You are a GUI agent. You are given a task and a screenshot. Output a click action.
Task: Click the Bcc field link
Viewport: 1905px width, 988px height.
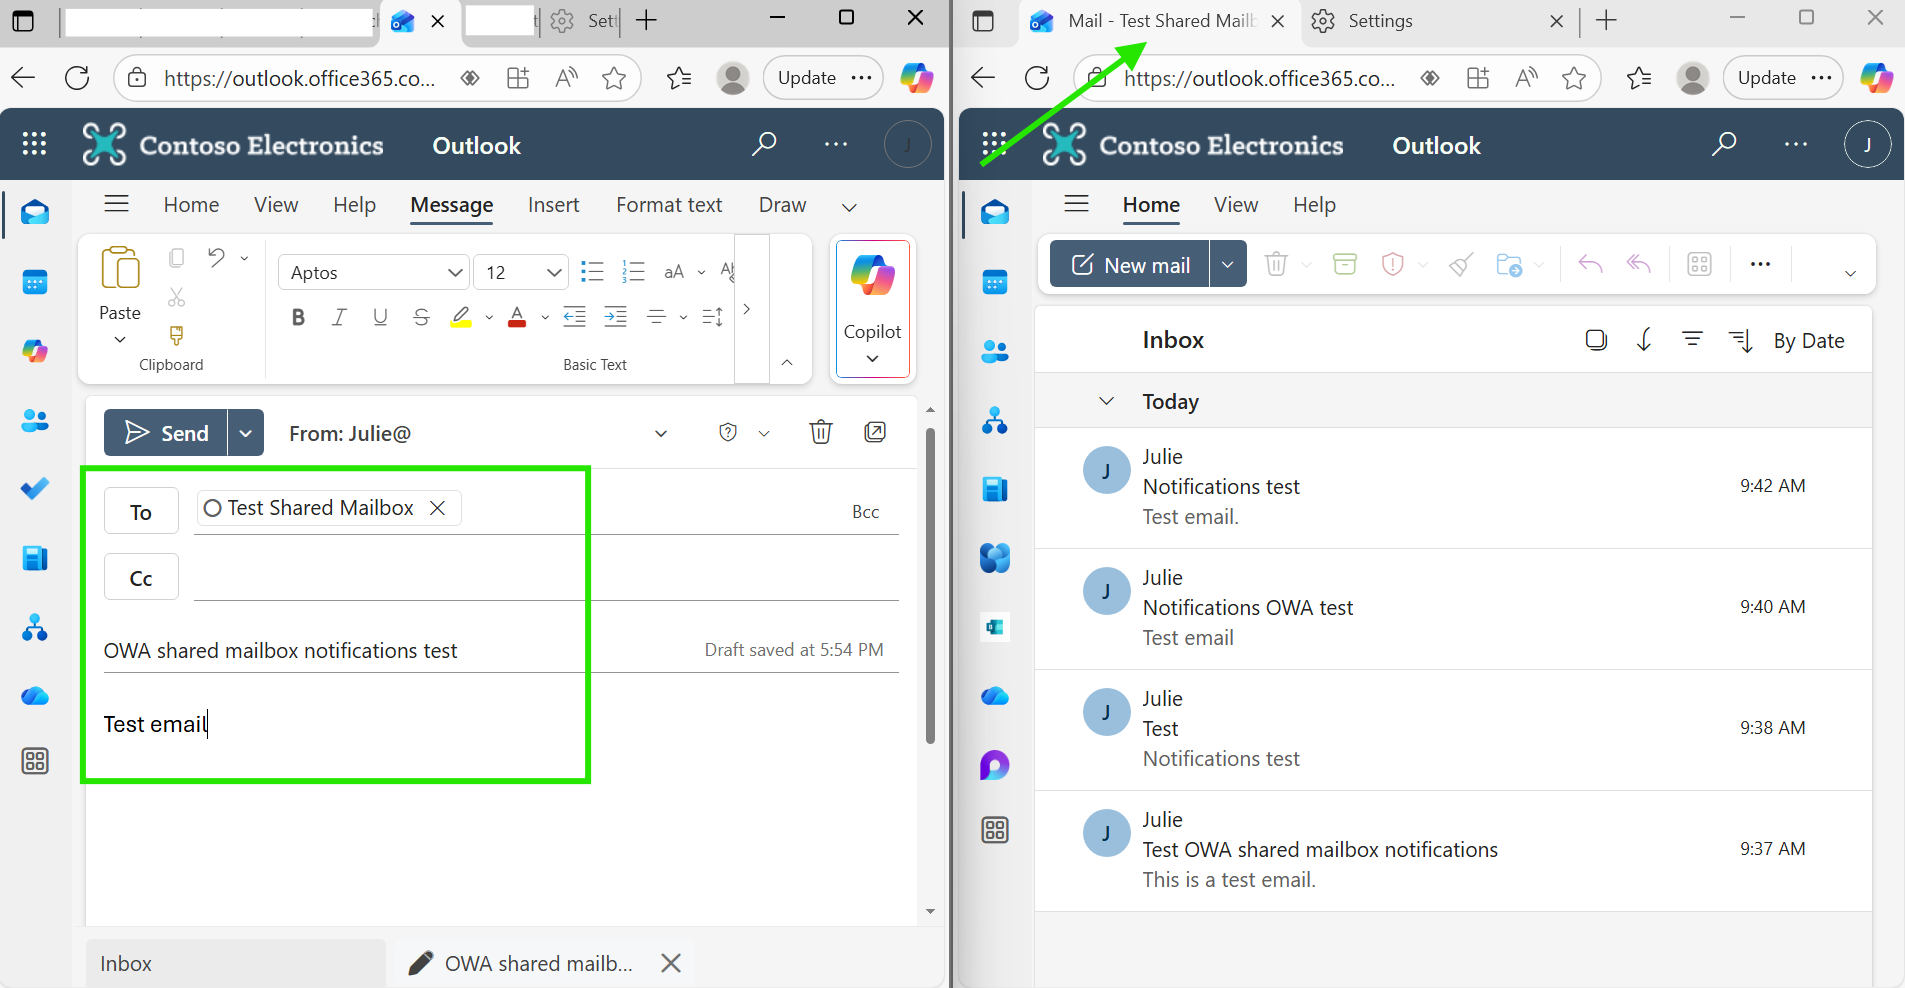click(864, 511)
